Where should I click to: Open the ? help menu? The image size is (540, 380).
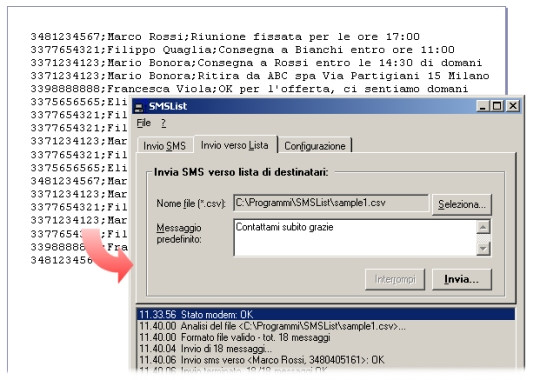click(x=164, y=123)
